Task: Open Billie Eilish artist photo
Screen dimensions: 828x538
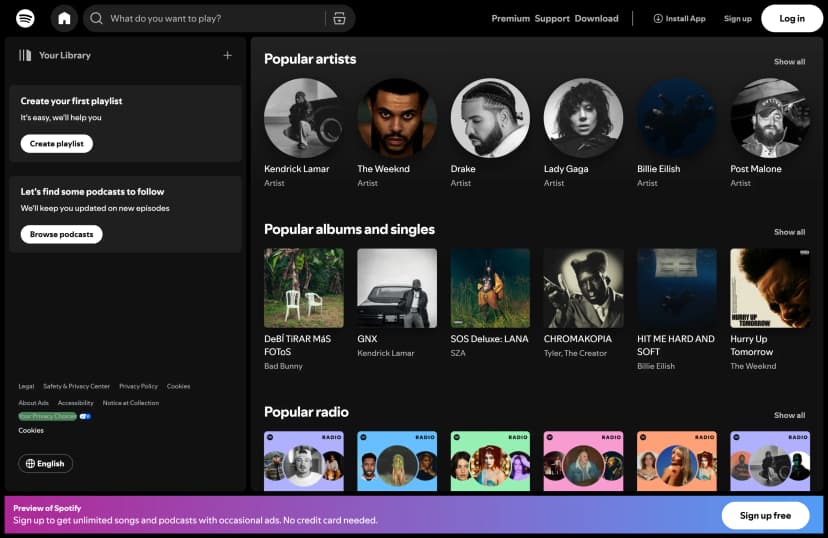Action: (x=676, y=118)
